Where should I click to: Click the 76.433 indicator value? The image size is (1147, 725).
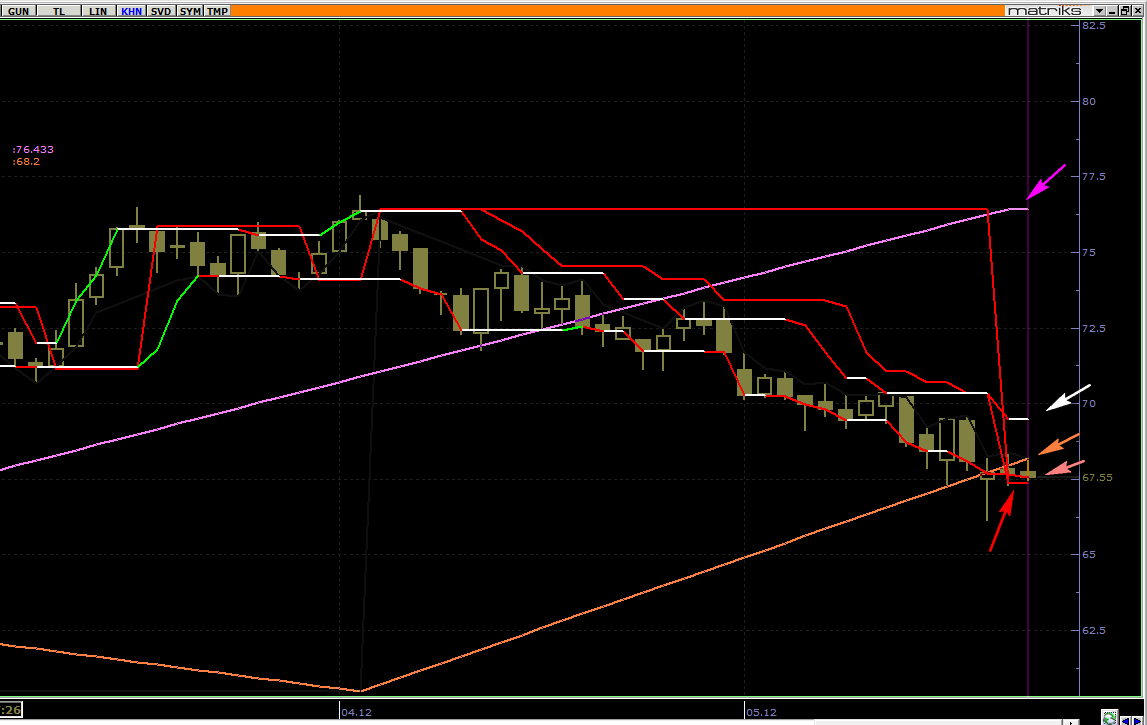(x=33, y=149)
